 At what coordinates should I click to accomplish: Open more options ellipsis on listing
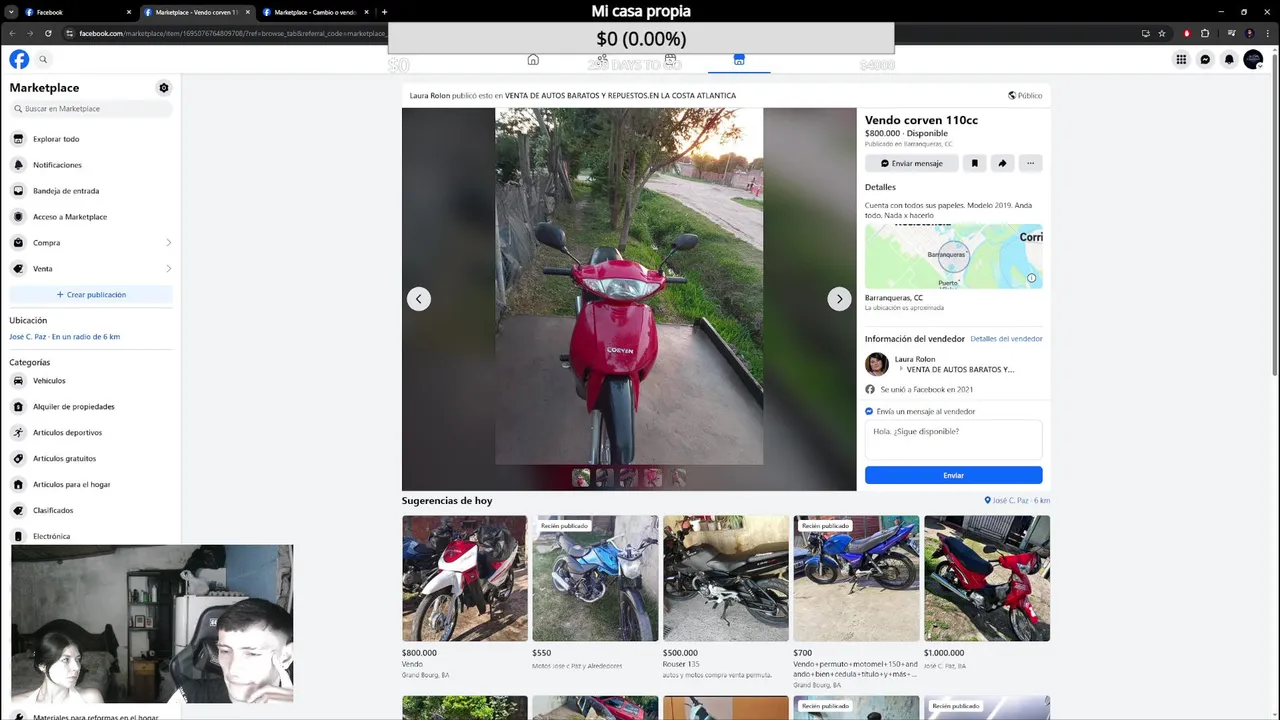[1030, 163]
